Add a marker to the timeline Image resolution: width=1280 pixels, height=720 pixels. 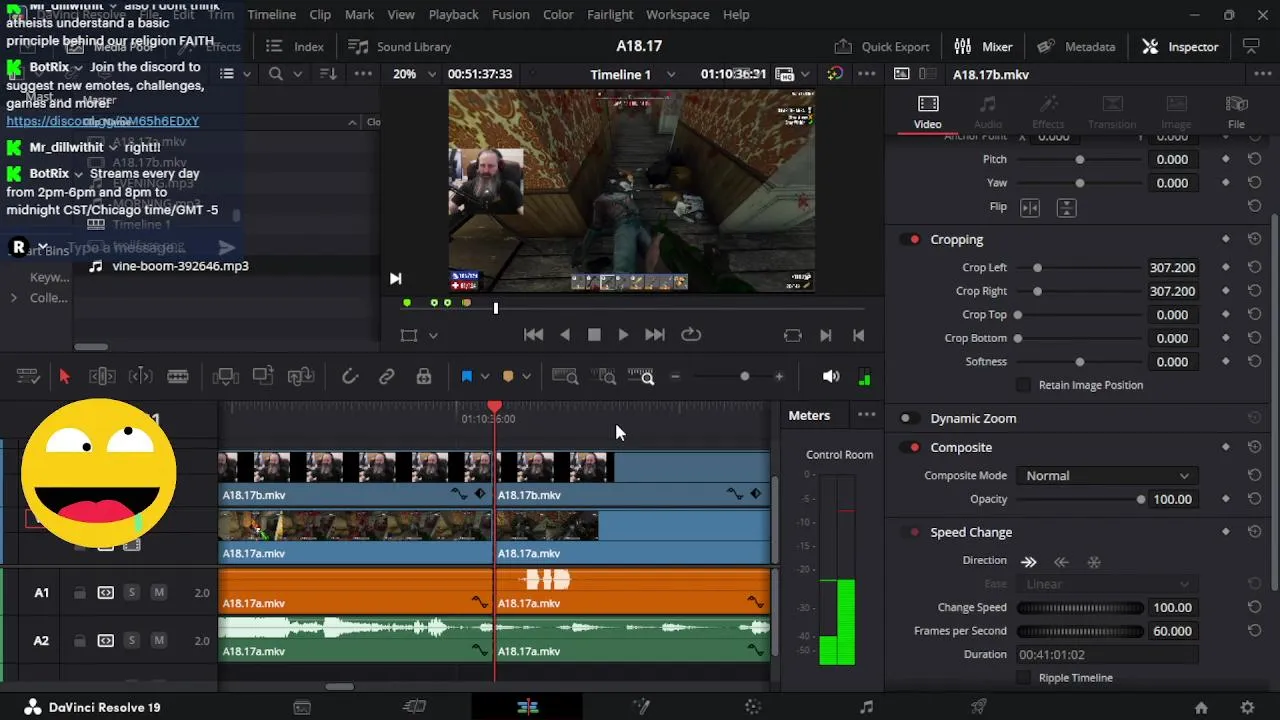click(x=508, y=376)
